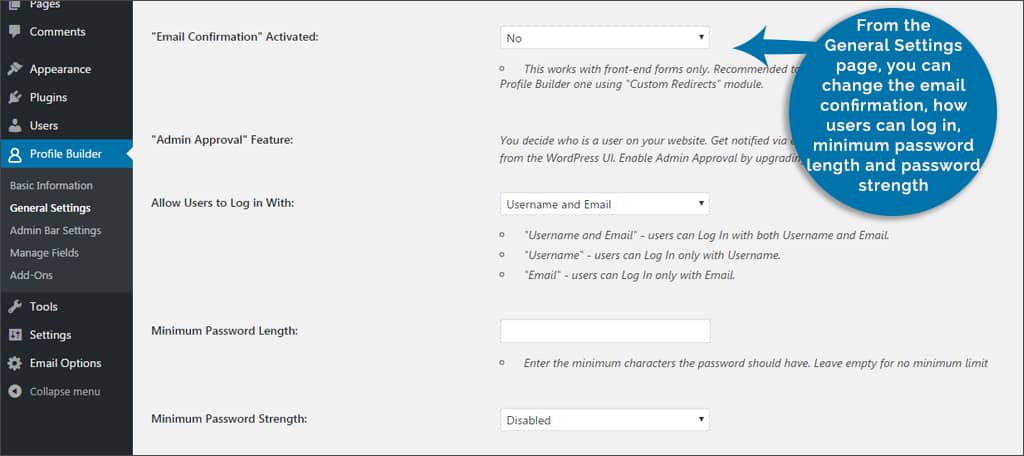Screen dimensions: 1024x456
Task: Open the Pages menu item
Action: pos(44,5)
